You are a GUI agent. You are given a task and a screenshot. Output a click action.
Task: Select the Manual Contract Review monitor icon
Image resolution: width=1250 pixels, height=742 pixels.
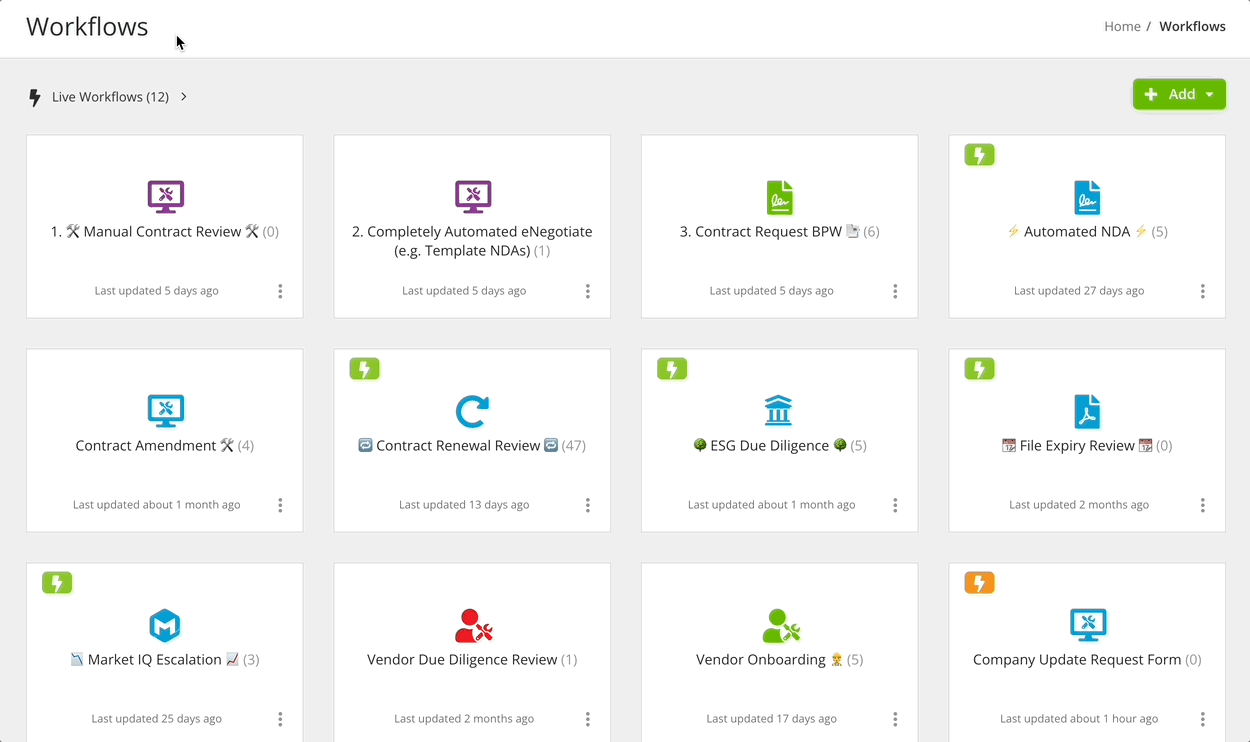(x=164, y=196)
